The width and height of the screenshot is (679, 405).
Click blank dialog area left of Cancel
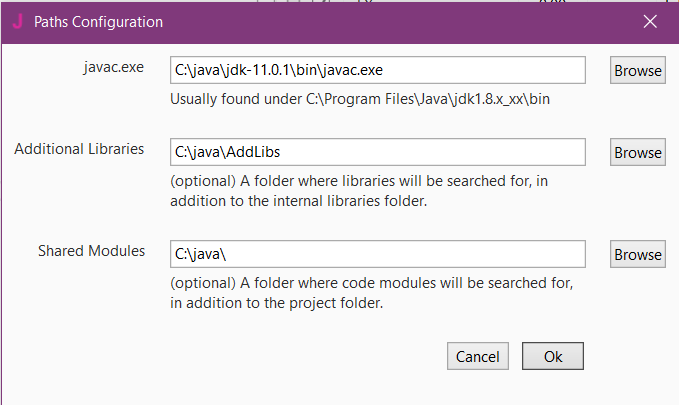[250, 356]
